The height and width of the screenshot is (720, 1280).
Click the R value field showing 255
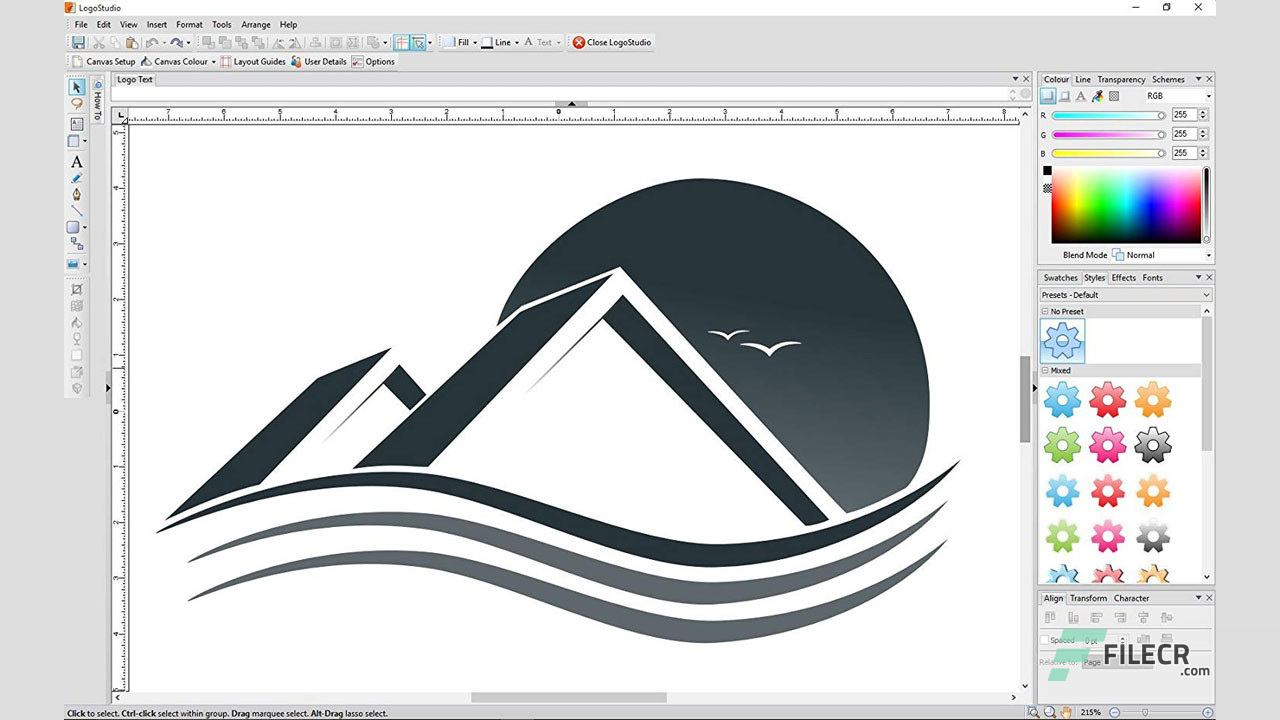1184,115
